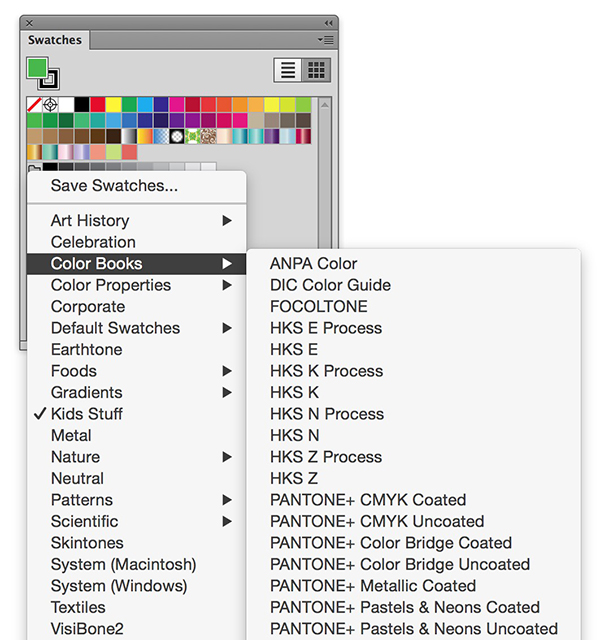The width and height of the screenshot is (600, 640).
Task: Switch to list view of swatches
Action: (x=288, y=70)
